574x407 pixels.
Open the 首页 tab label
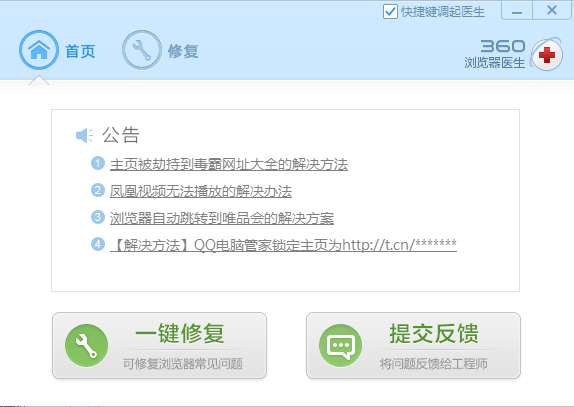[x=80, y=51]
